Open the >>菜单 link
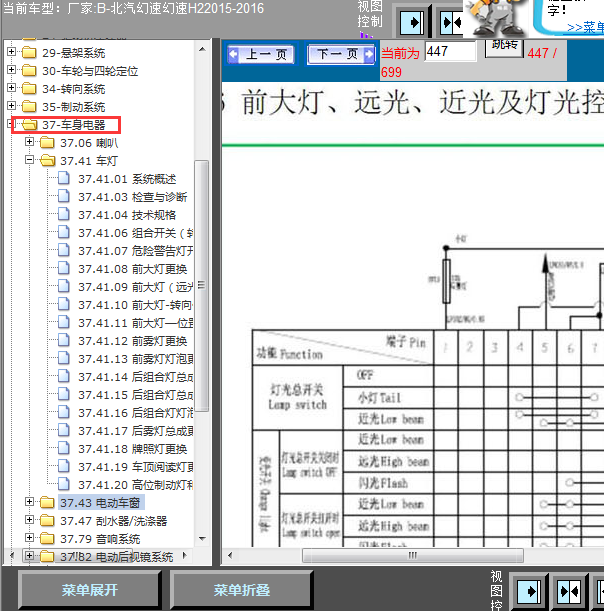 pyautogui.click(x=586, y=27)
